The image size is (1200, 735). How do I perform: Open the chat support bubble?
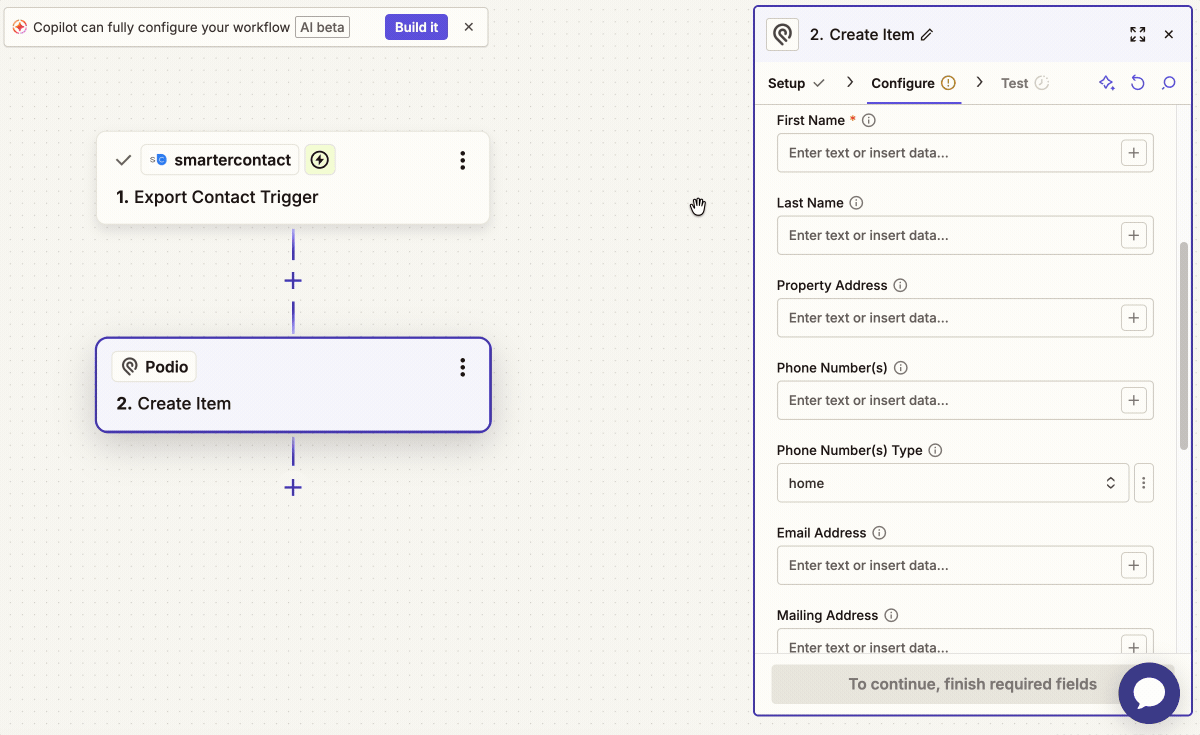tap(1149, 693)
